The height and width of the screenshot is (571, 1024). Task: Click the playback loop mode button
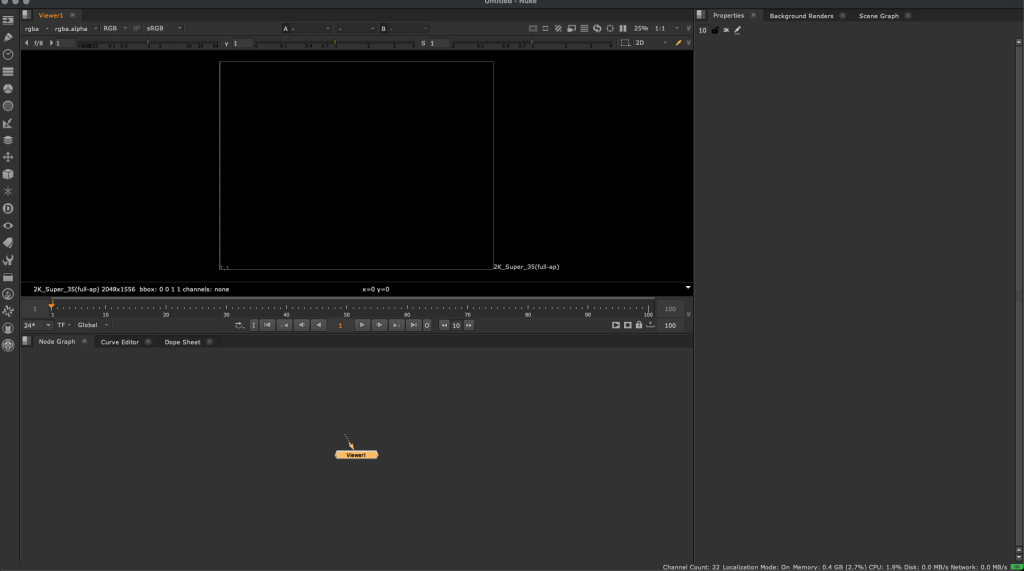click(x=240, y=325)
